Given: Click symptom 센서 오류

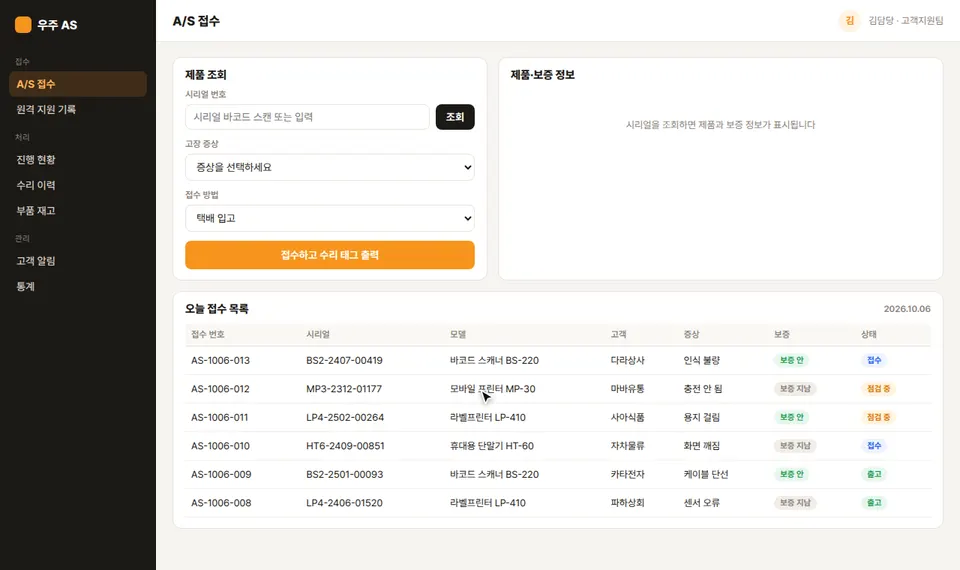Looking at the screenshot, I should point(702,503).
